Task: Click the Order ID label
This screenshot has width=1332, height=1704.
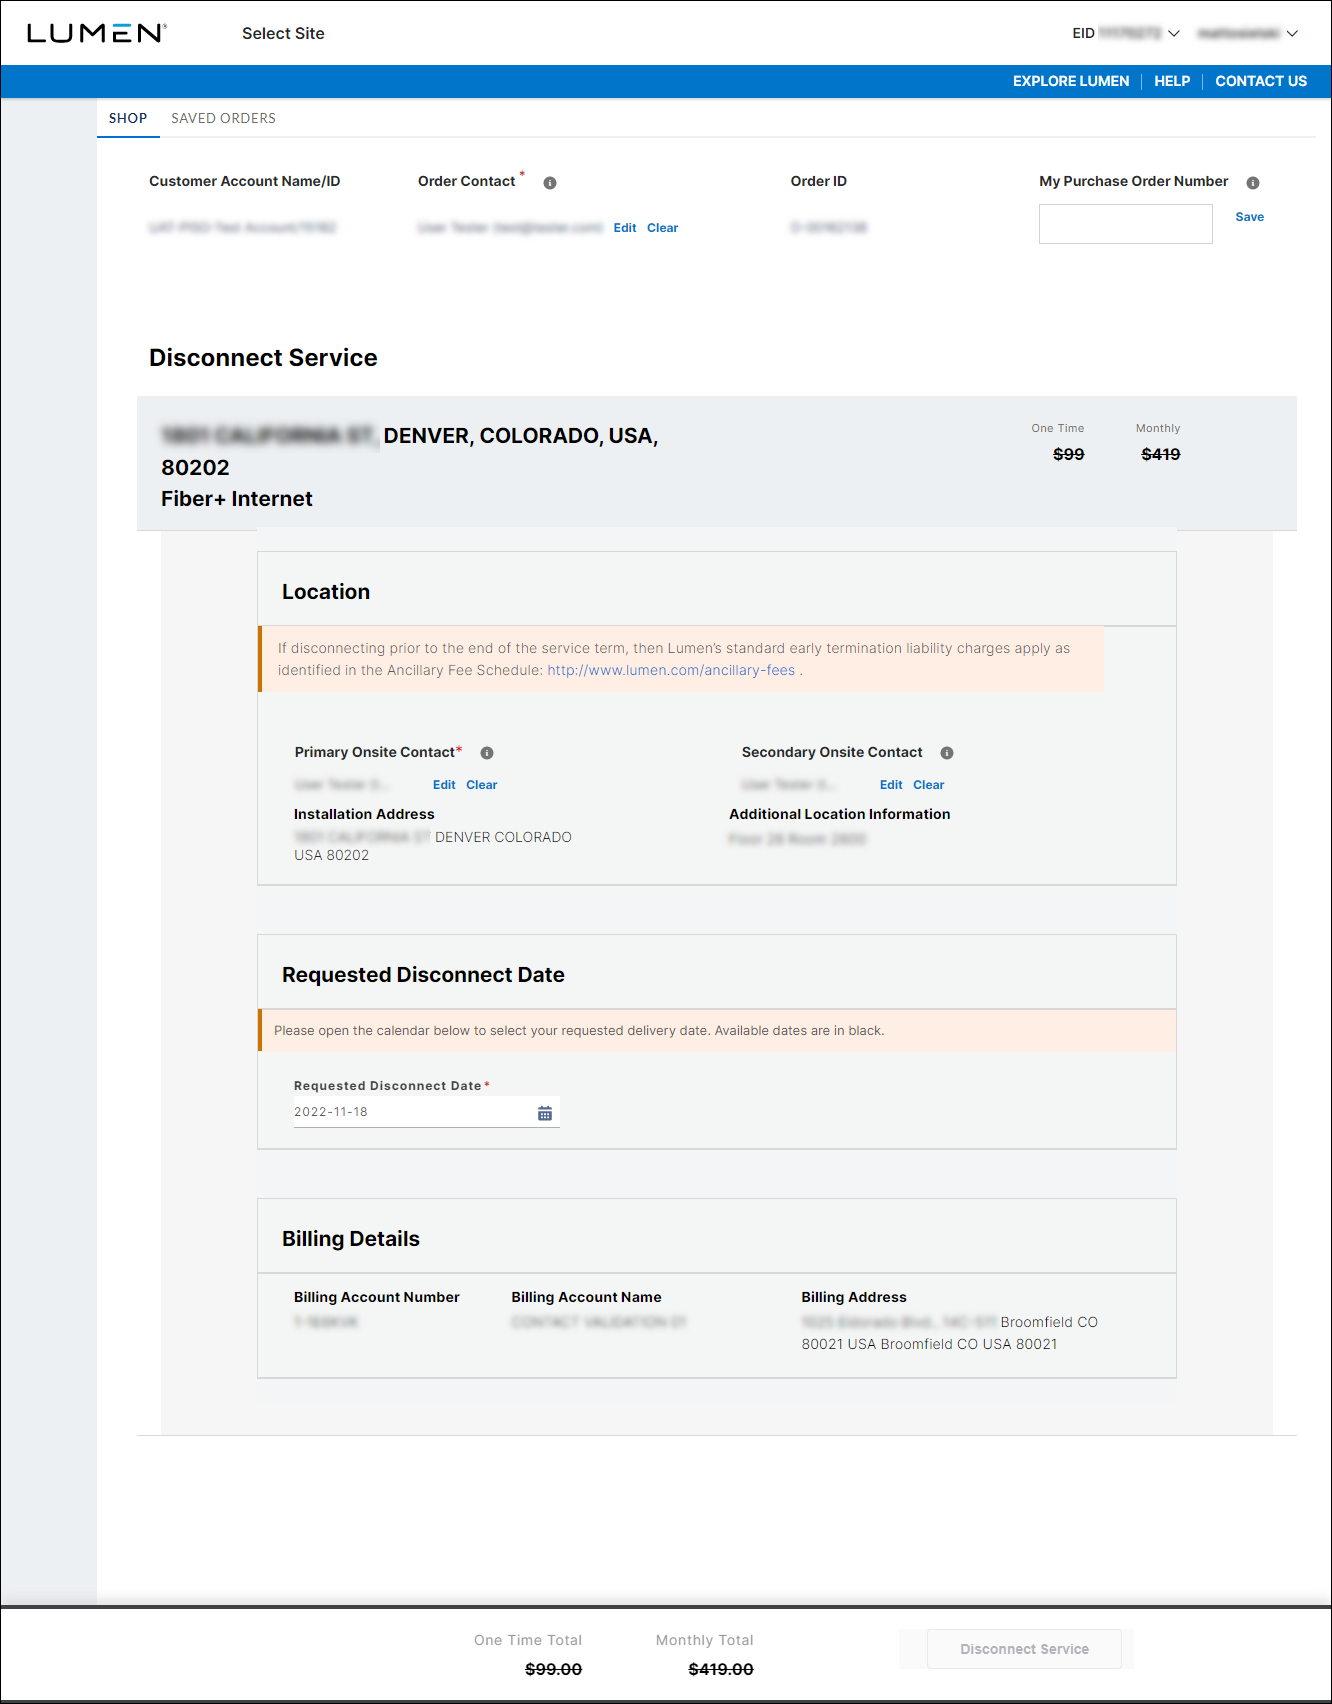Action: tap(818, 181)
